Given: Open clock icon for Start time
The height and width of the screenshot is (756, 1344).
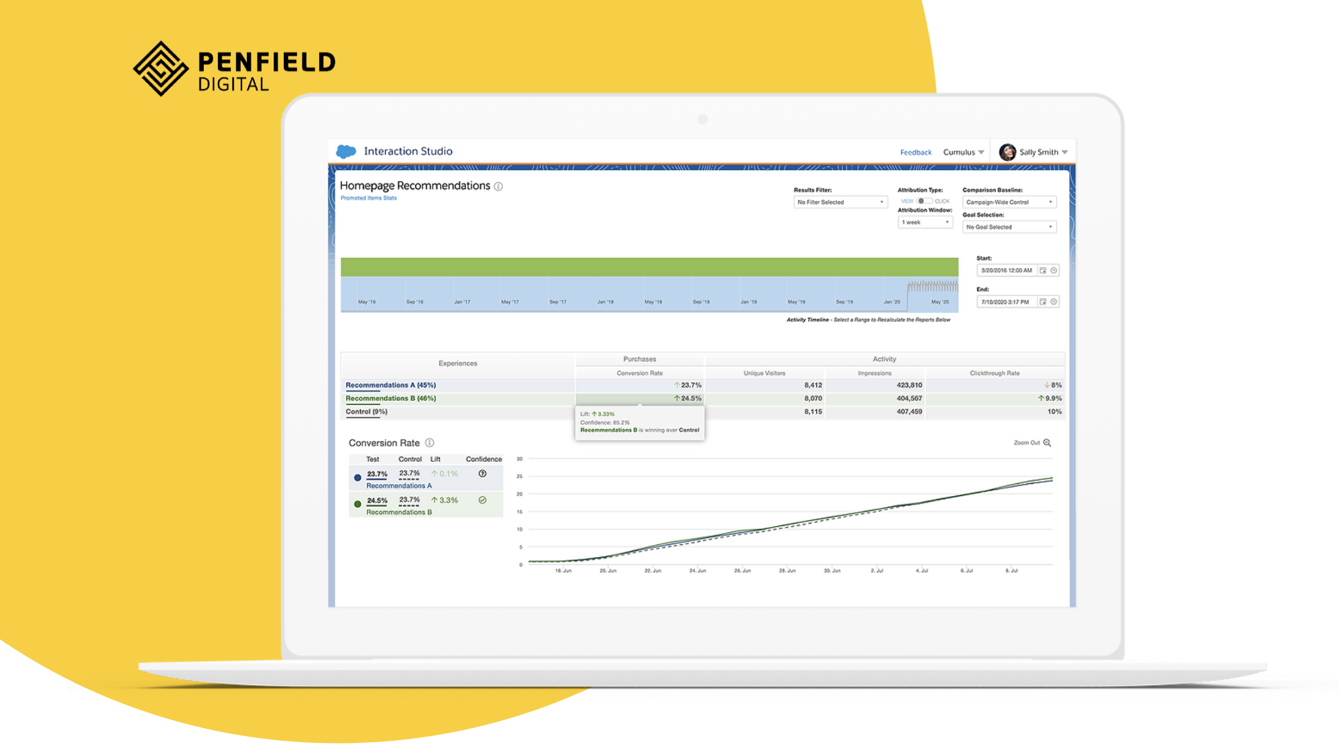Looking at the screenshot, I should (x=1054, y=271).
